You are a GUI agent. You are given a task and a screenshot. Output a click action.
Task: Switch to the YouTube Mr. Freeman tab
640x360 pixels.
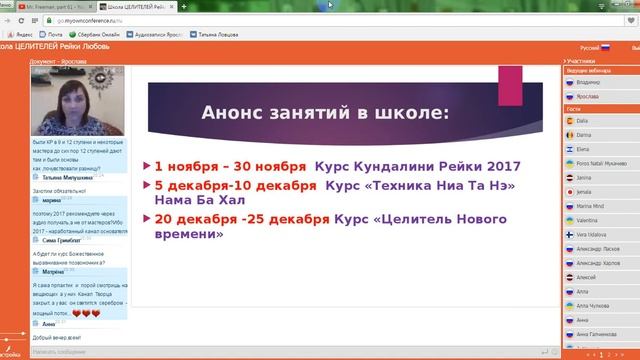(x=55, y=7)
